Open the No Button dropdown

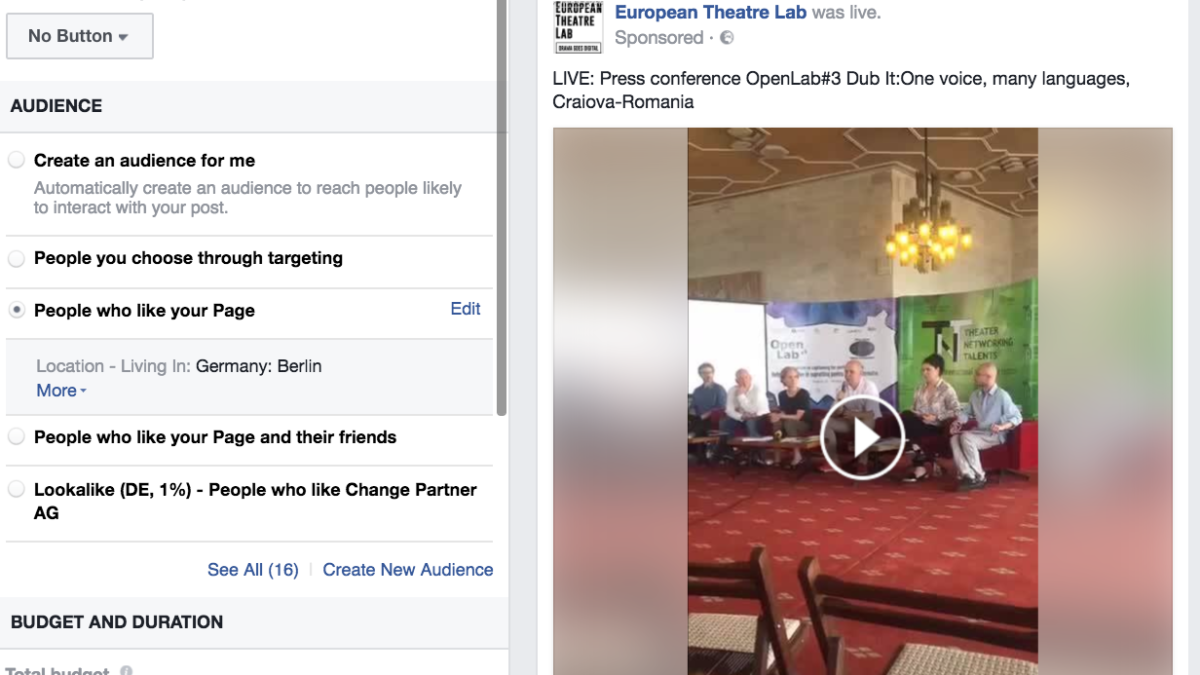(x=80, y=36)
